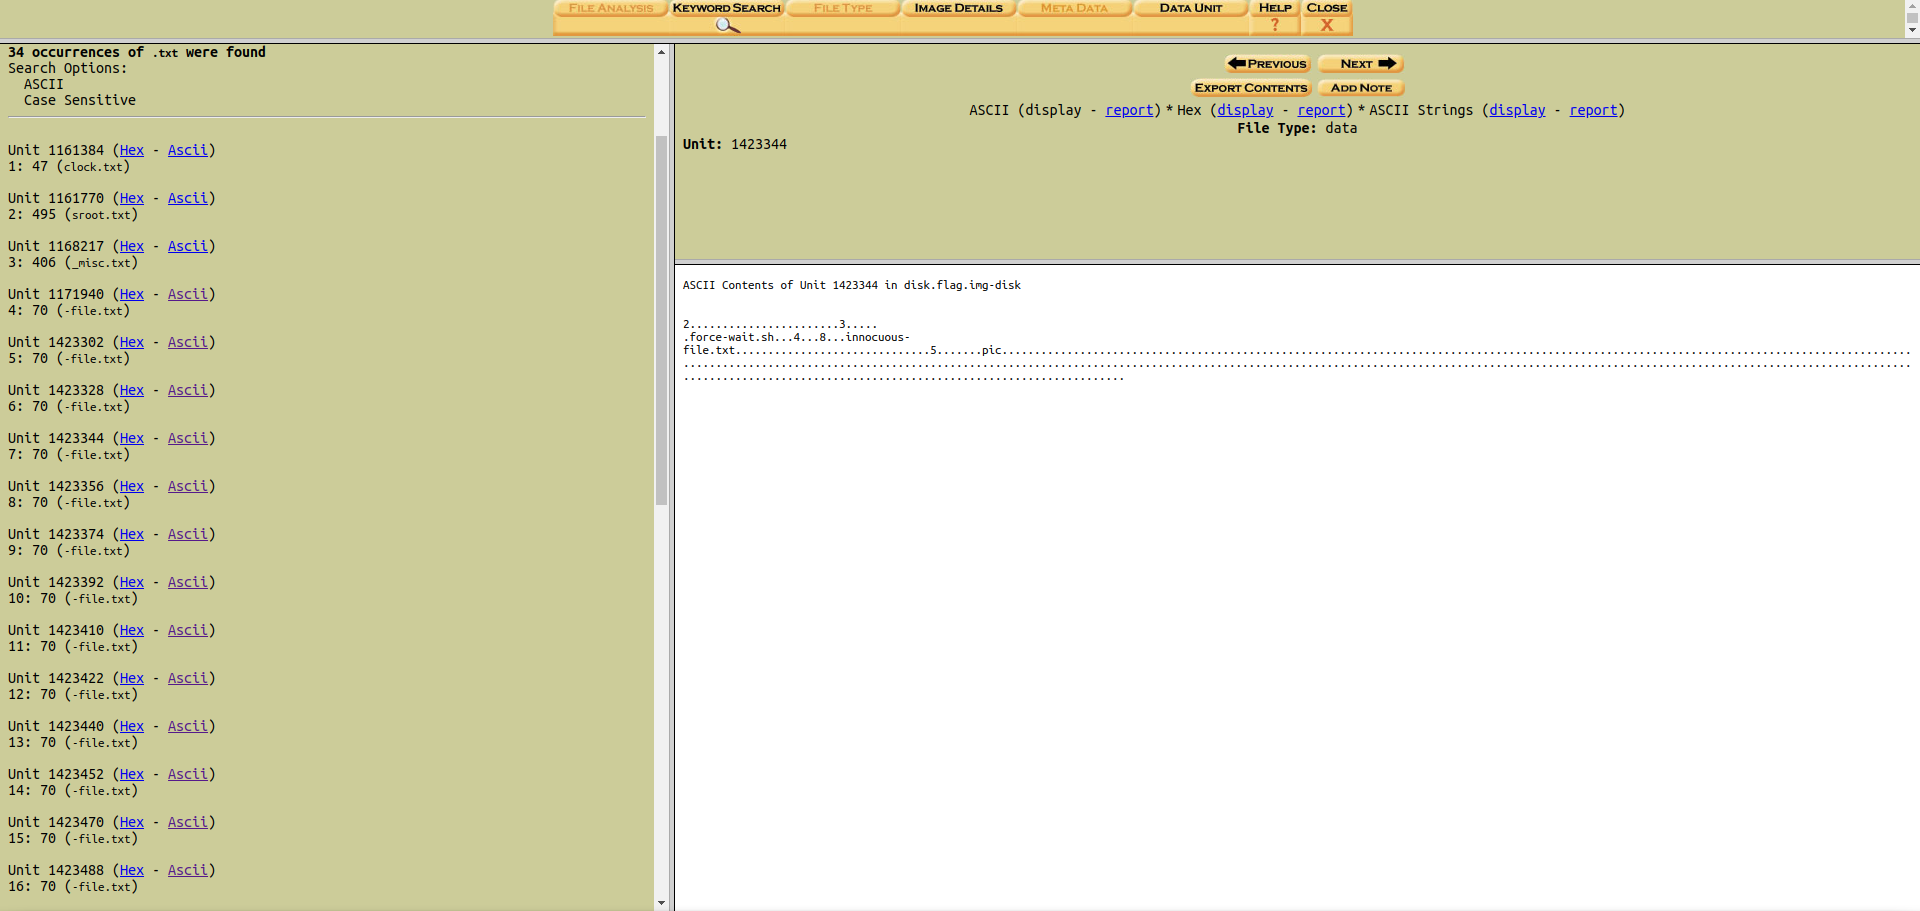Screen dimensions: 1920x911
Task: Click Add Note button
Action: tap(1361, 88)
